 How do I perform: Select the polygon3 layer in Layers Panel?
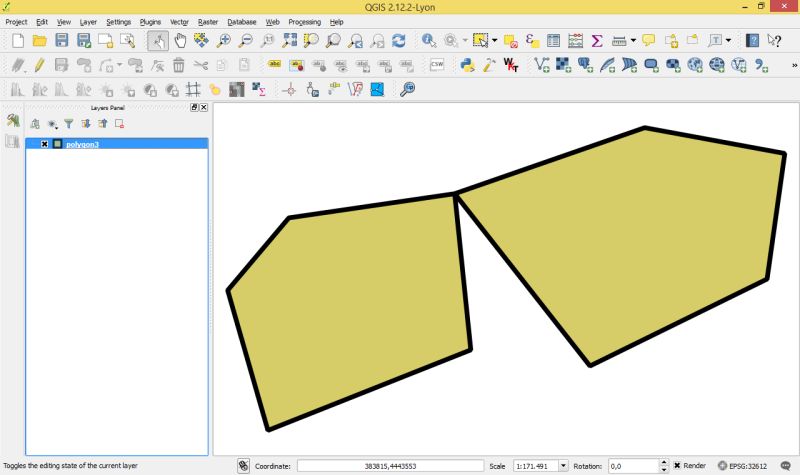point(117,144)
